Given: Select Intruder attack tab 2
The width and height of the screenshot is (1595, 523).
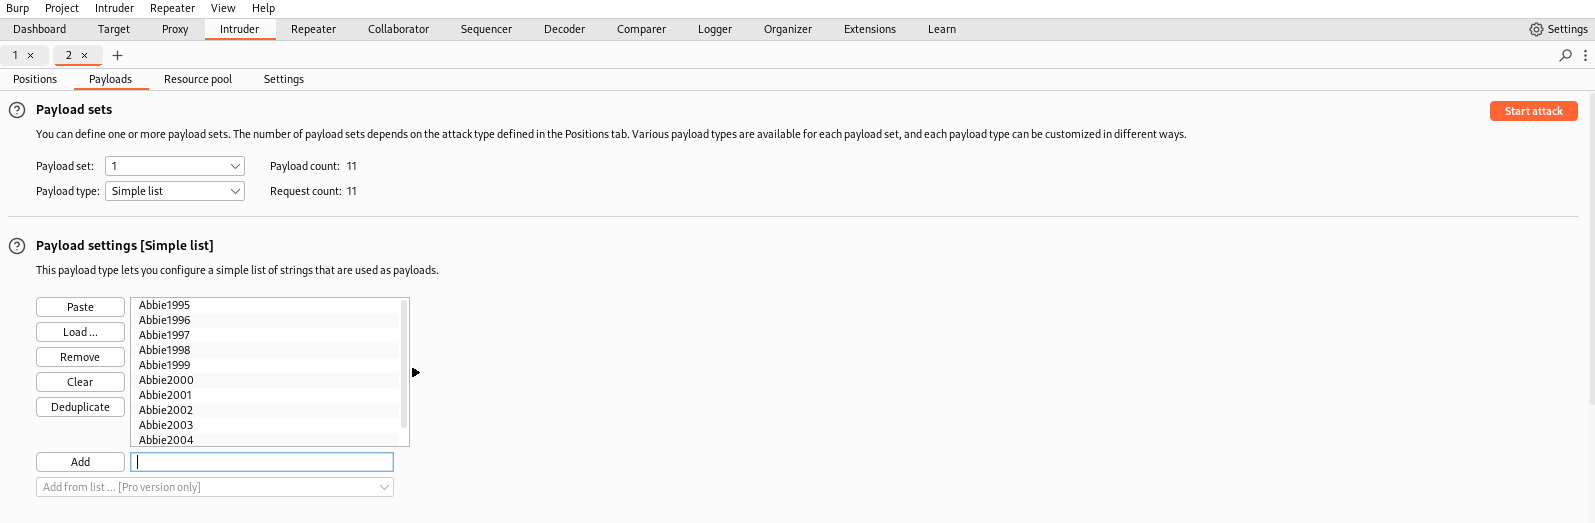Looking at the screenshot, I should [x=69, y=55].
